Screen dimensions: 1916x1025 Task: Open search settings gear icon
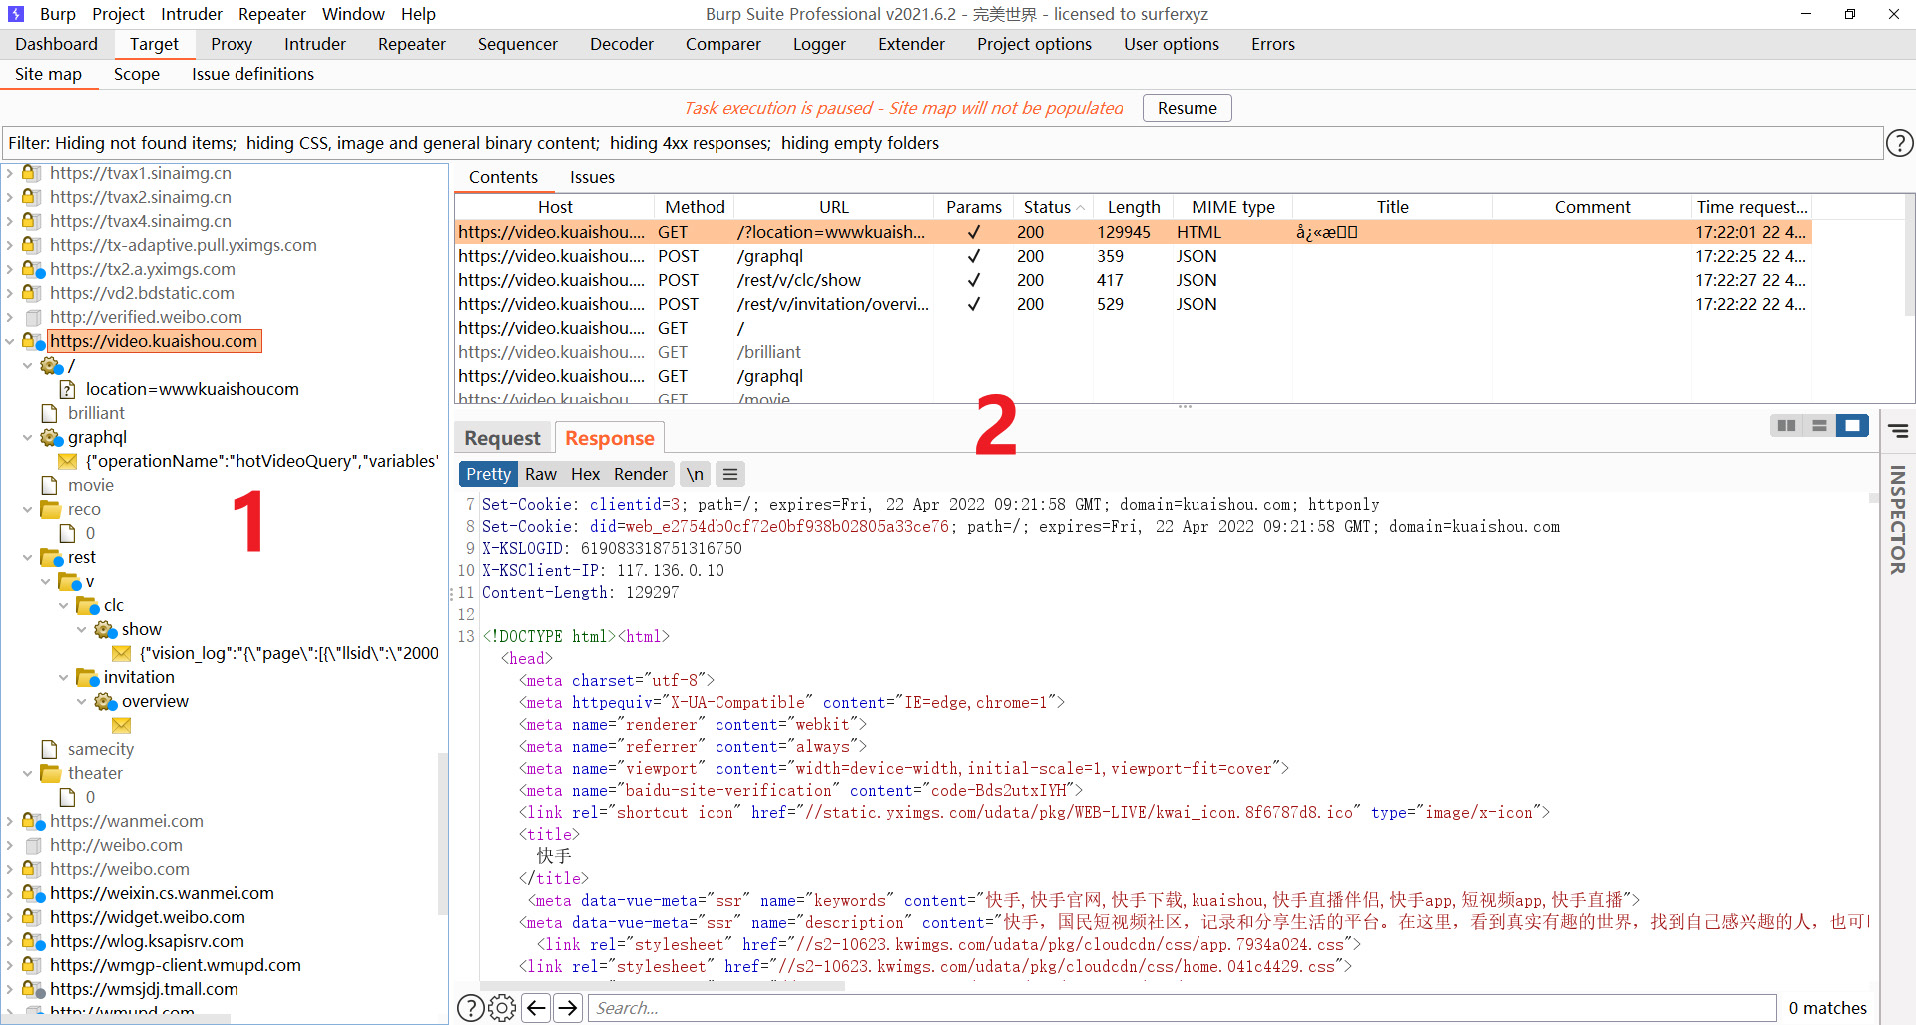click(x=502, y=1008)
